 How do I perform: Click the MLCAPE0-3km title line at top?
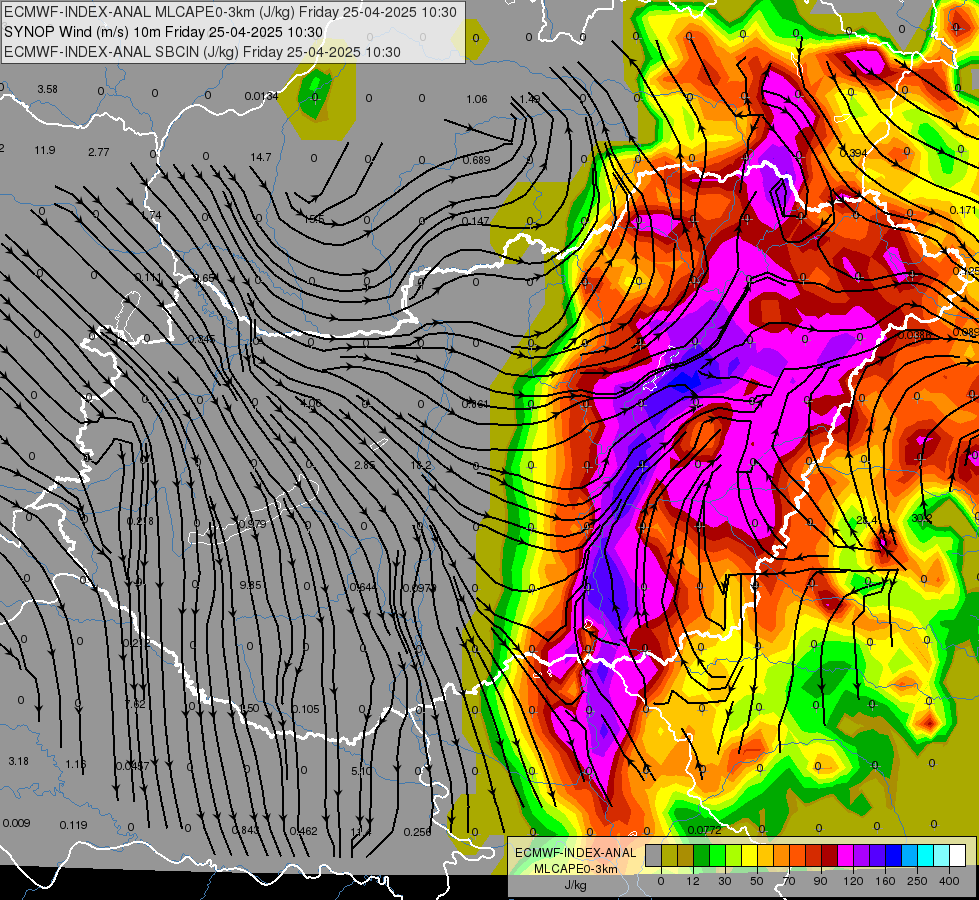point(230,12)
